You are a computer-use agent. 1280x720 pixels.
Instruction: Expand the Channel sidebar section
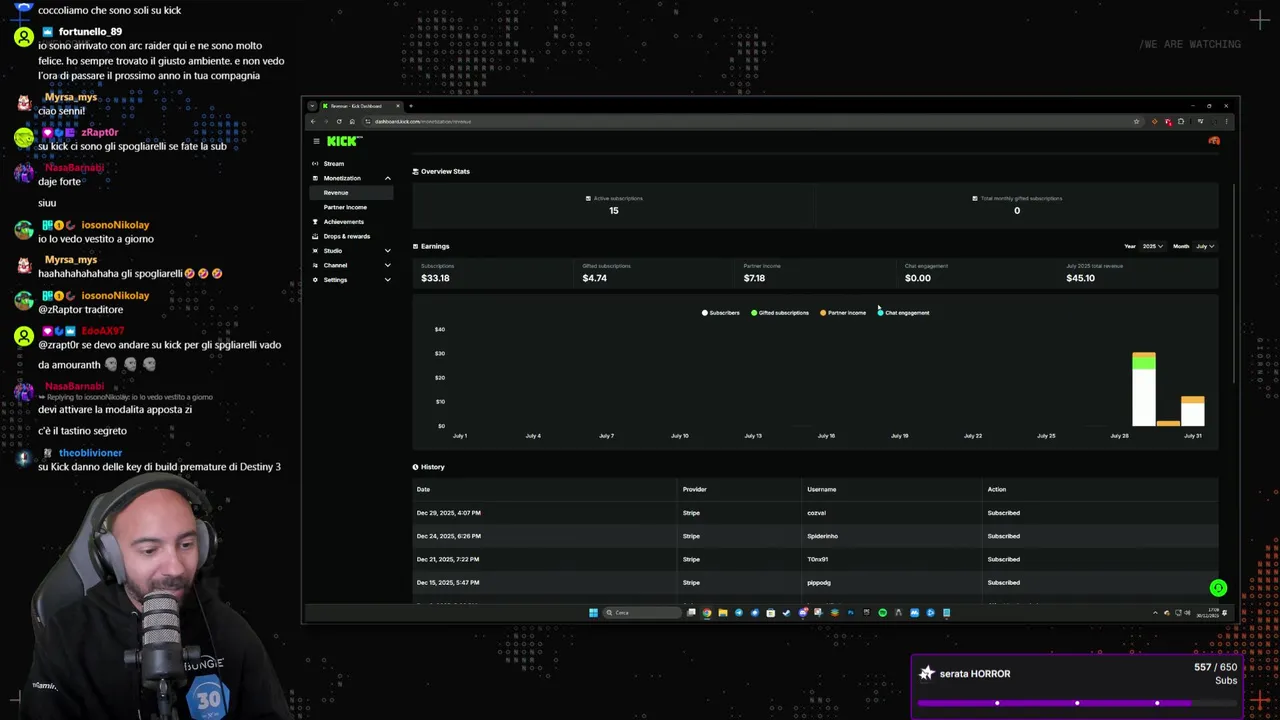pos(351,265)
